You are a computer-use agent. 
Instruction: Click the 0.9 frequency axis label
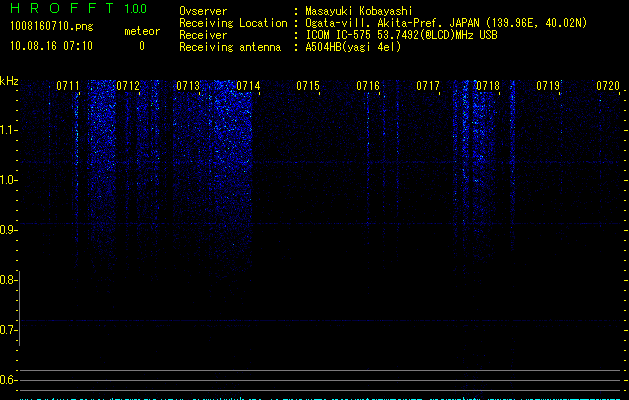8,230
